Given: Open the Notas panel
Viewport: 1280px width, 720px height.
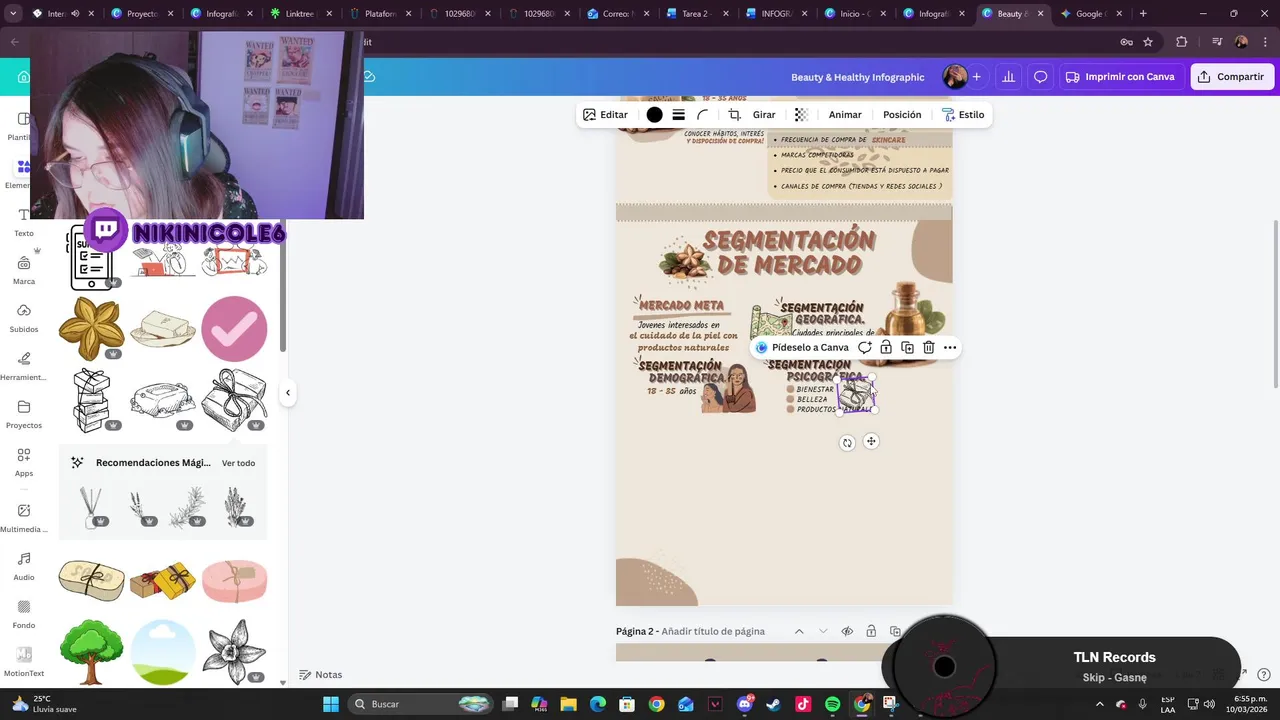Looking at the screenshot, I should tap(320, 675).
